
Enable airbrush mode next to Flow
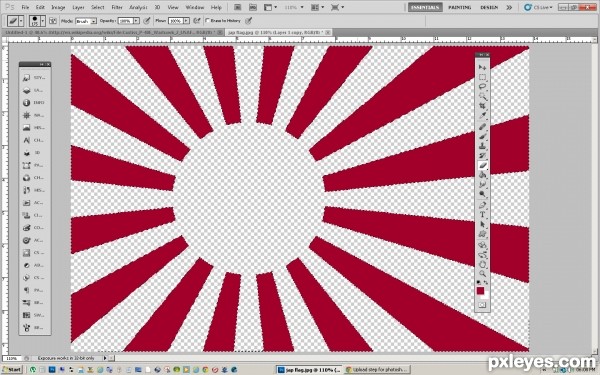pos(197,21)
